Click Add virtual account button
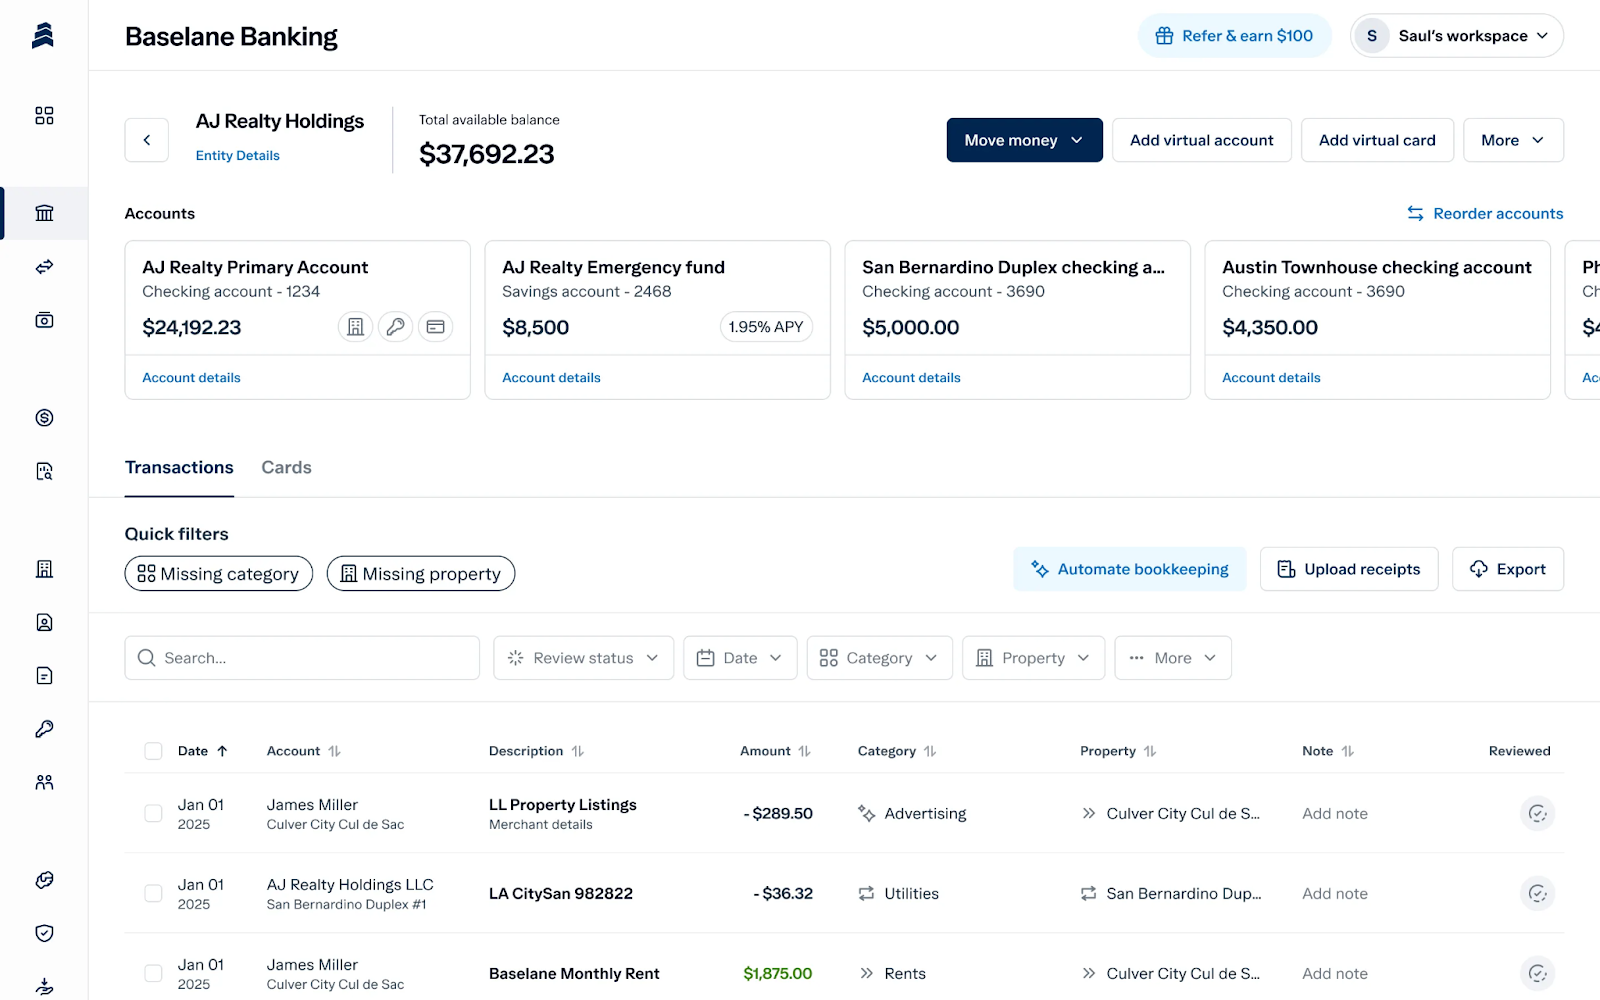 pos(1201,140)
